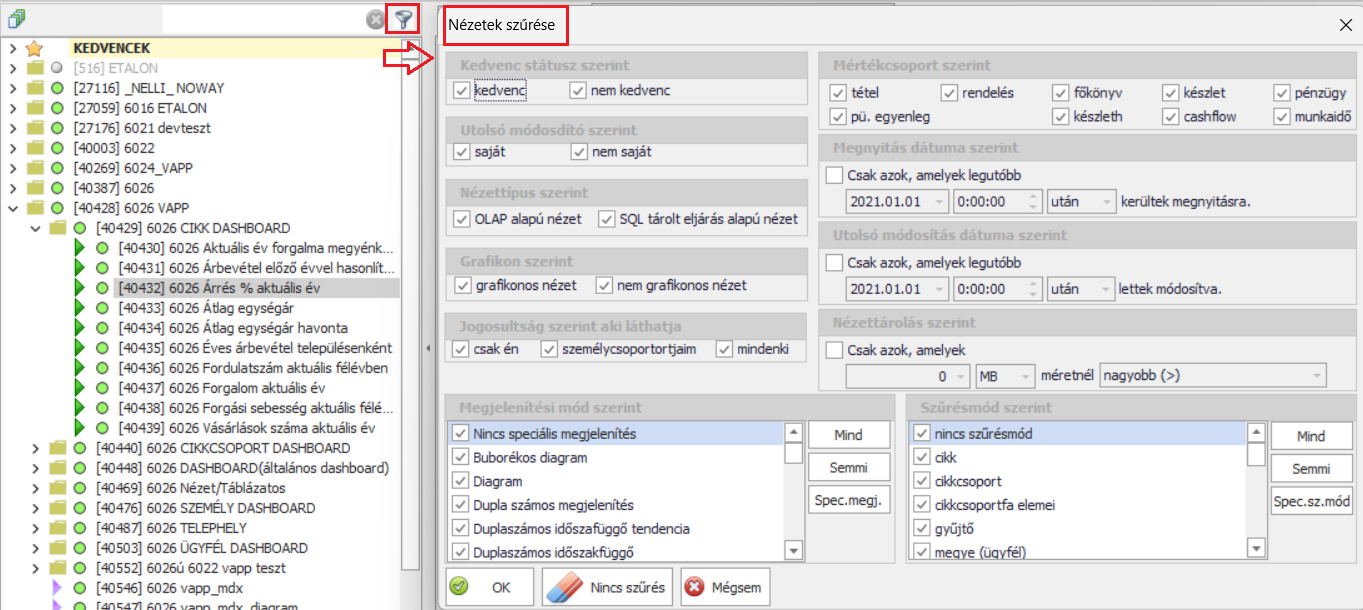Toggle the 'OLAP alapú nézet' checkbox
The image size is (1363, 610).
tap(461, 219)
